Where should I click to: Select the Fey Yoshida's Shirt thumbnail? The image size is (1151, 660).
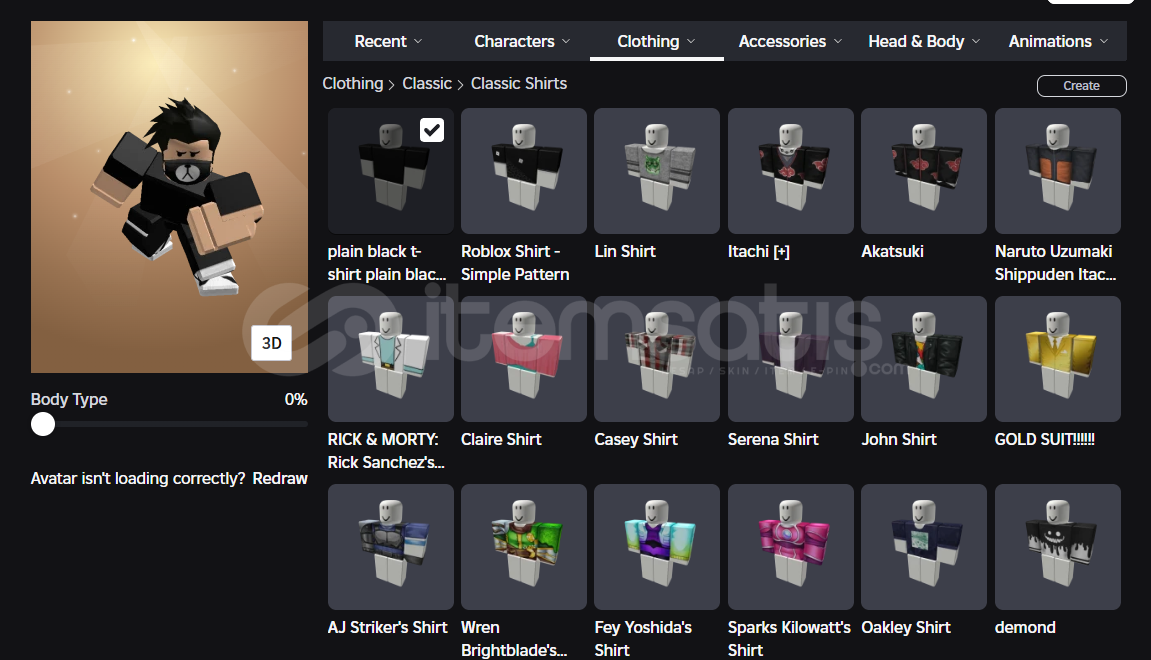pyautogui.click(x=657, y=547)
